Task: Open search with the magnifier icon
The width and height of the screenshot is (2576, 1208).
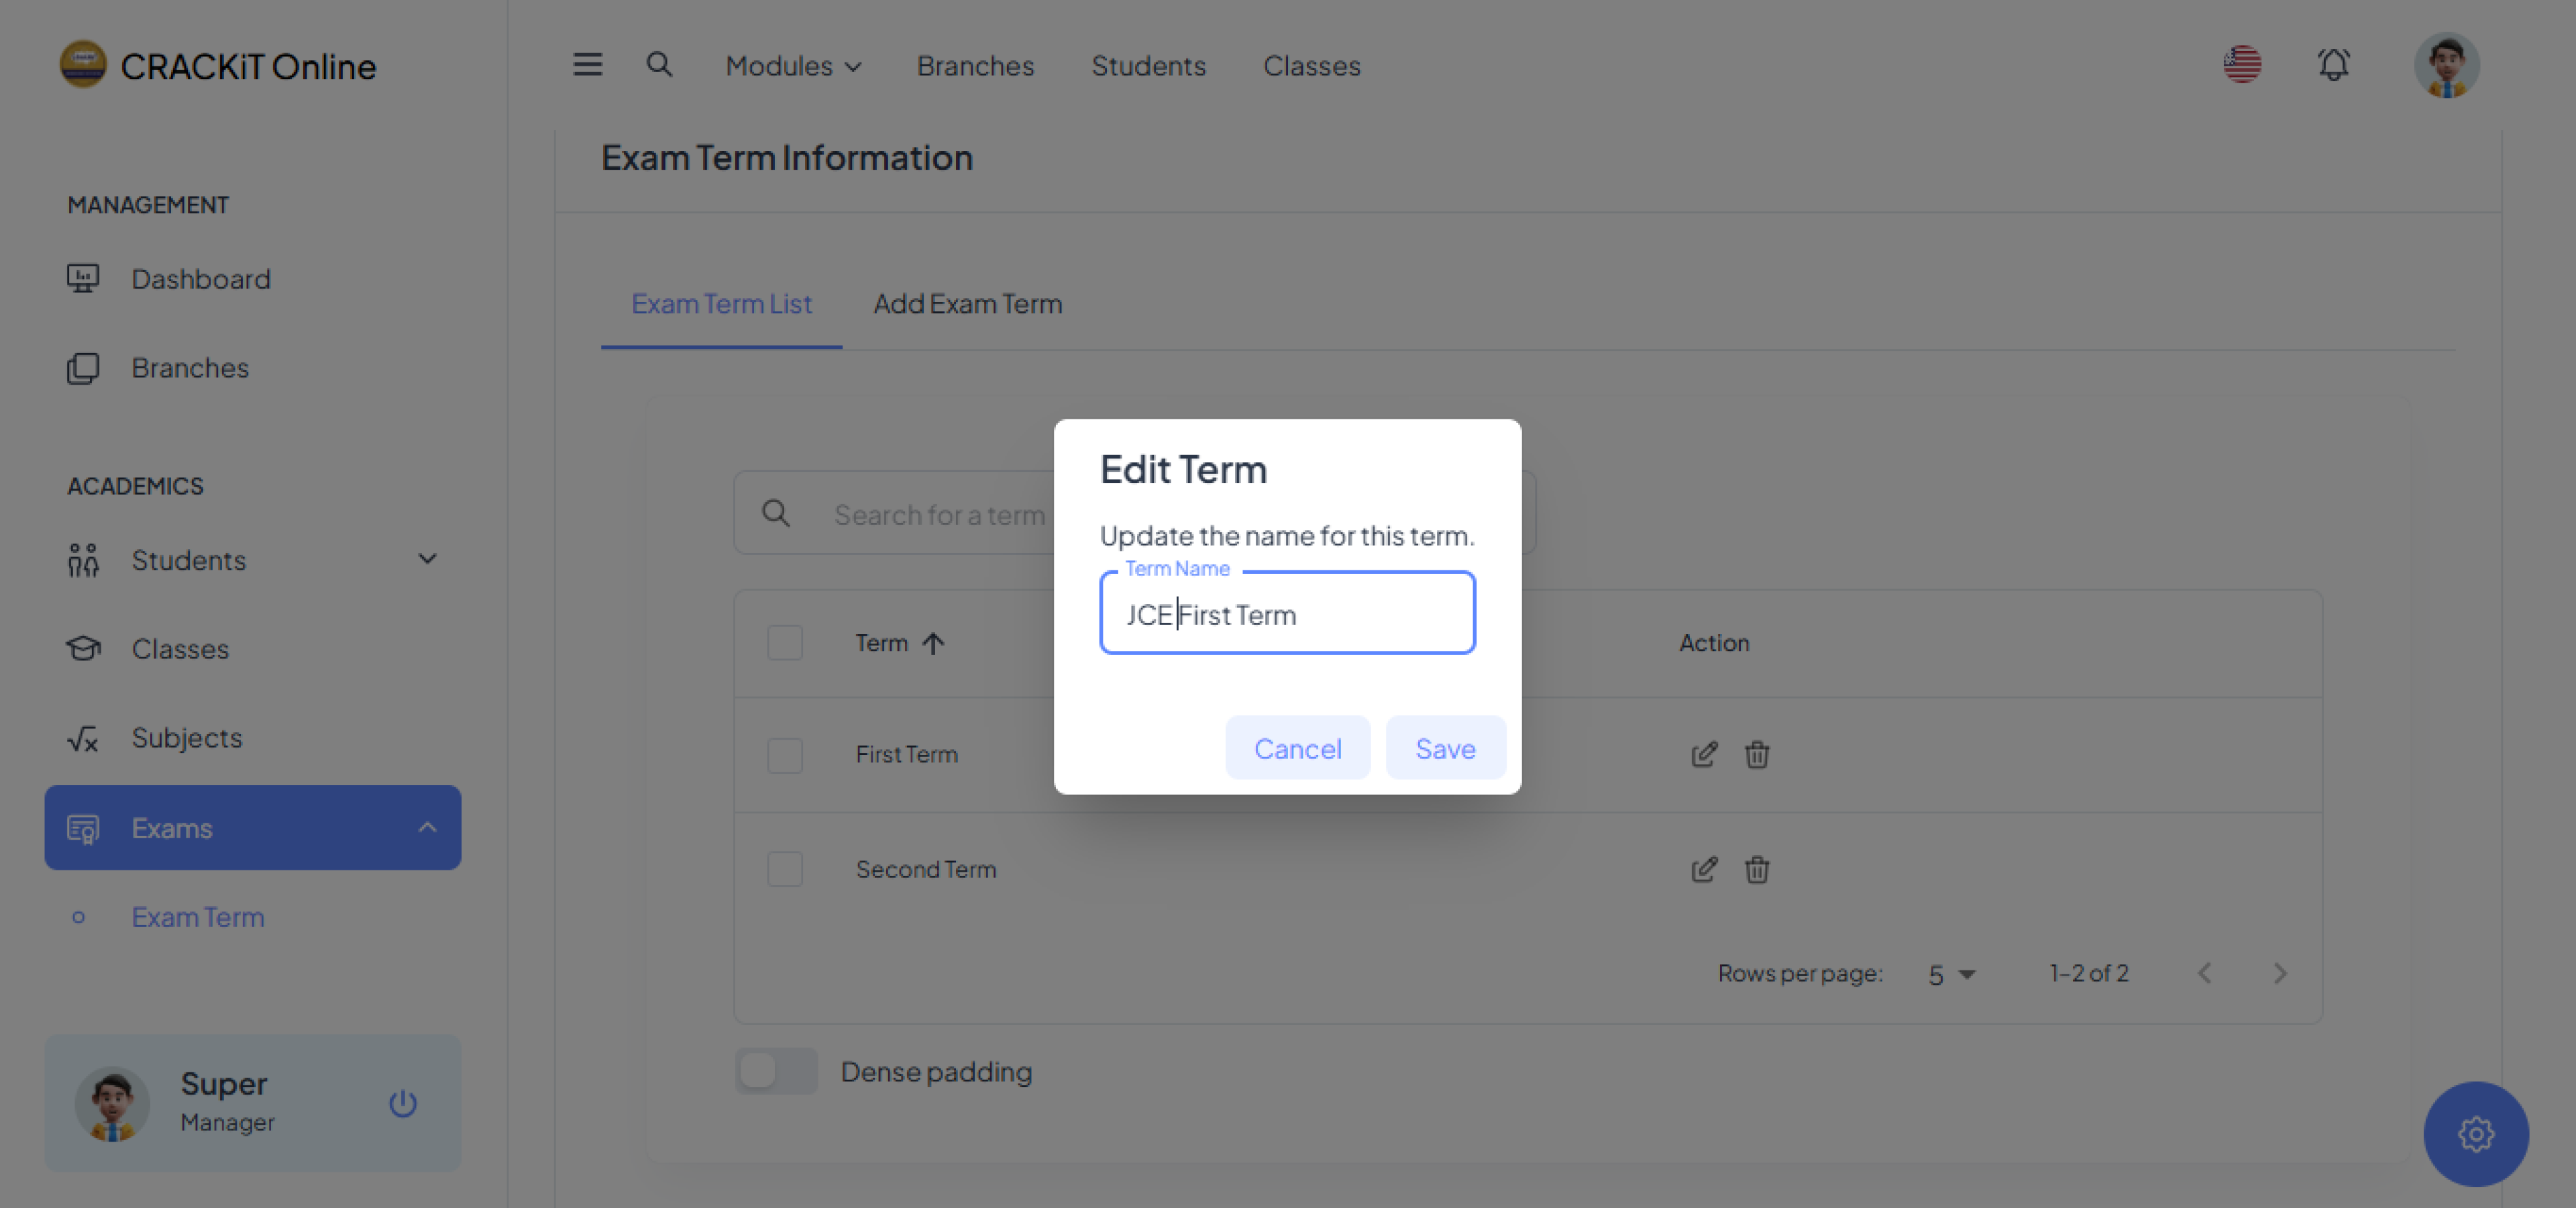Action: click(658, 65)
